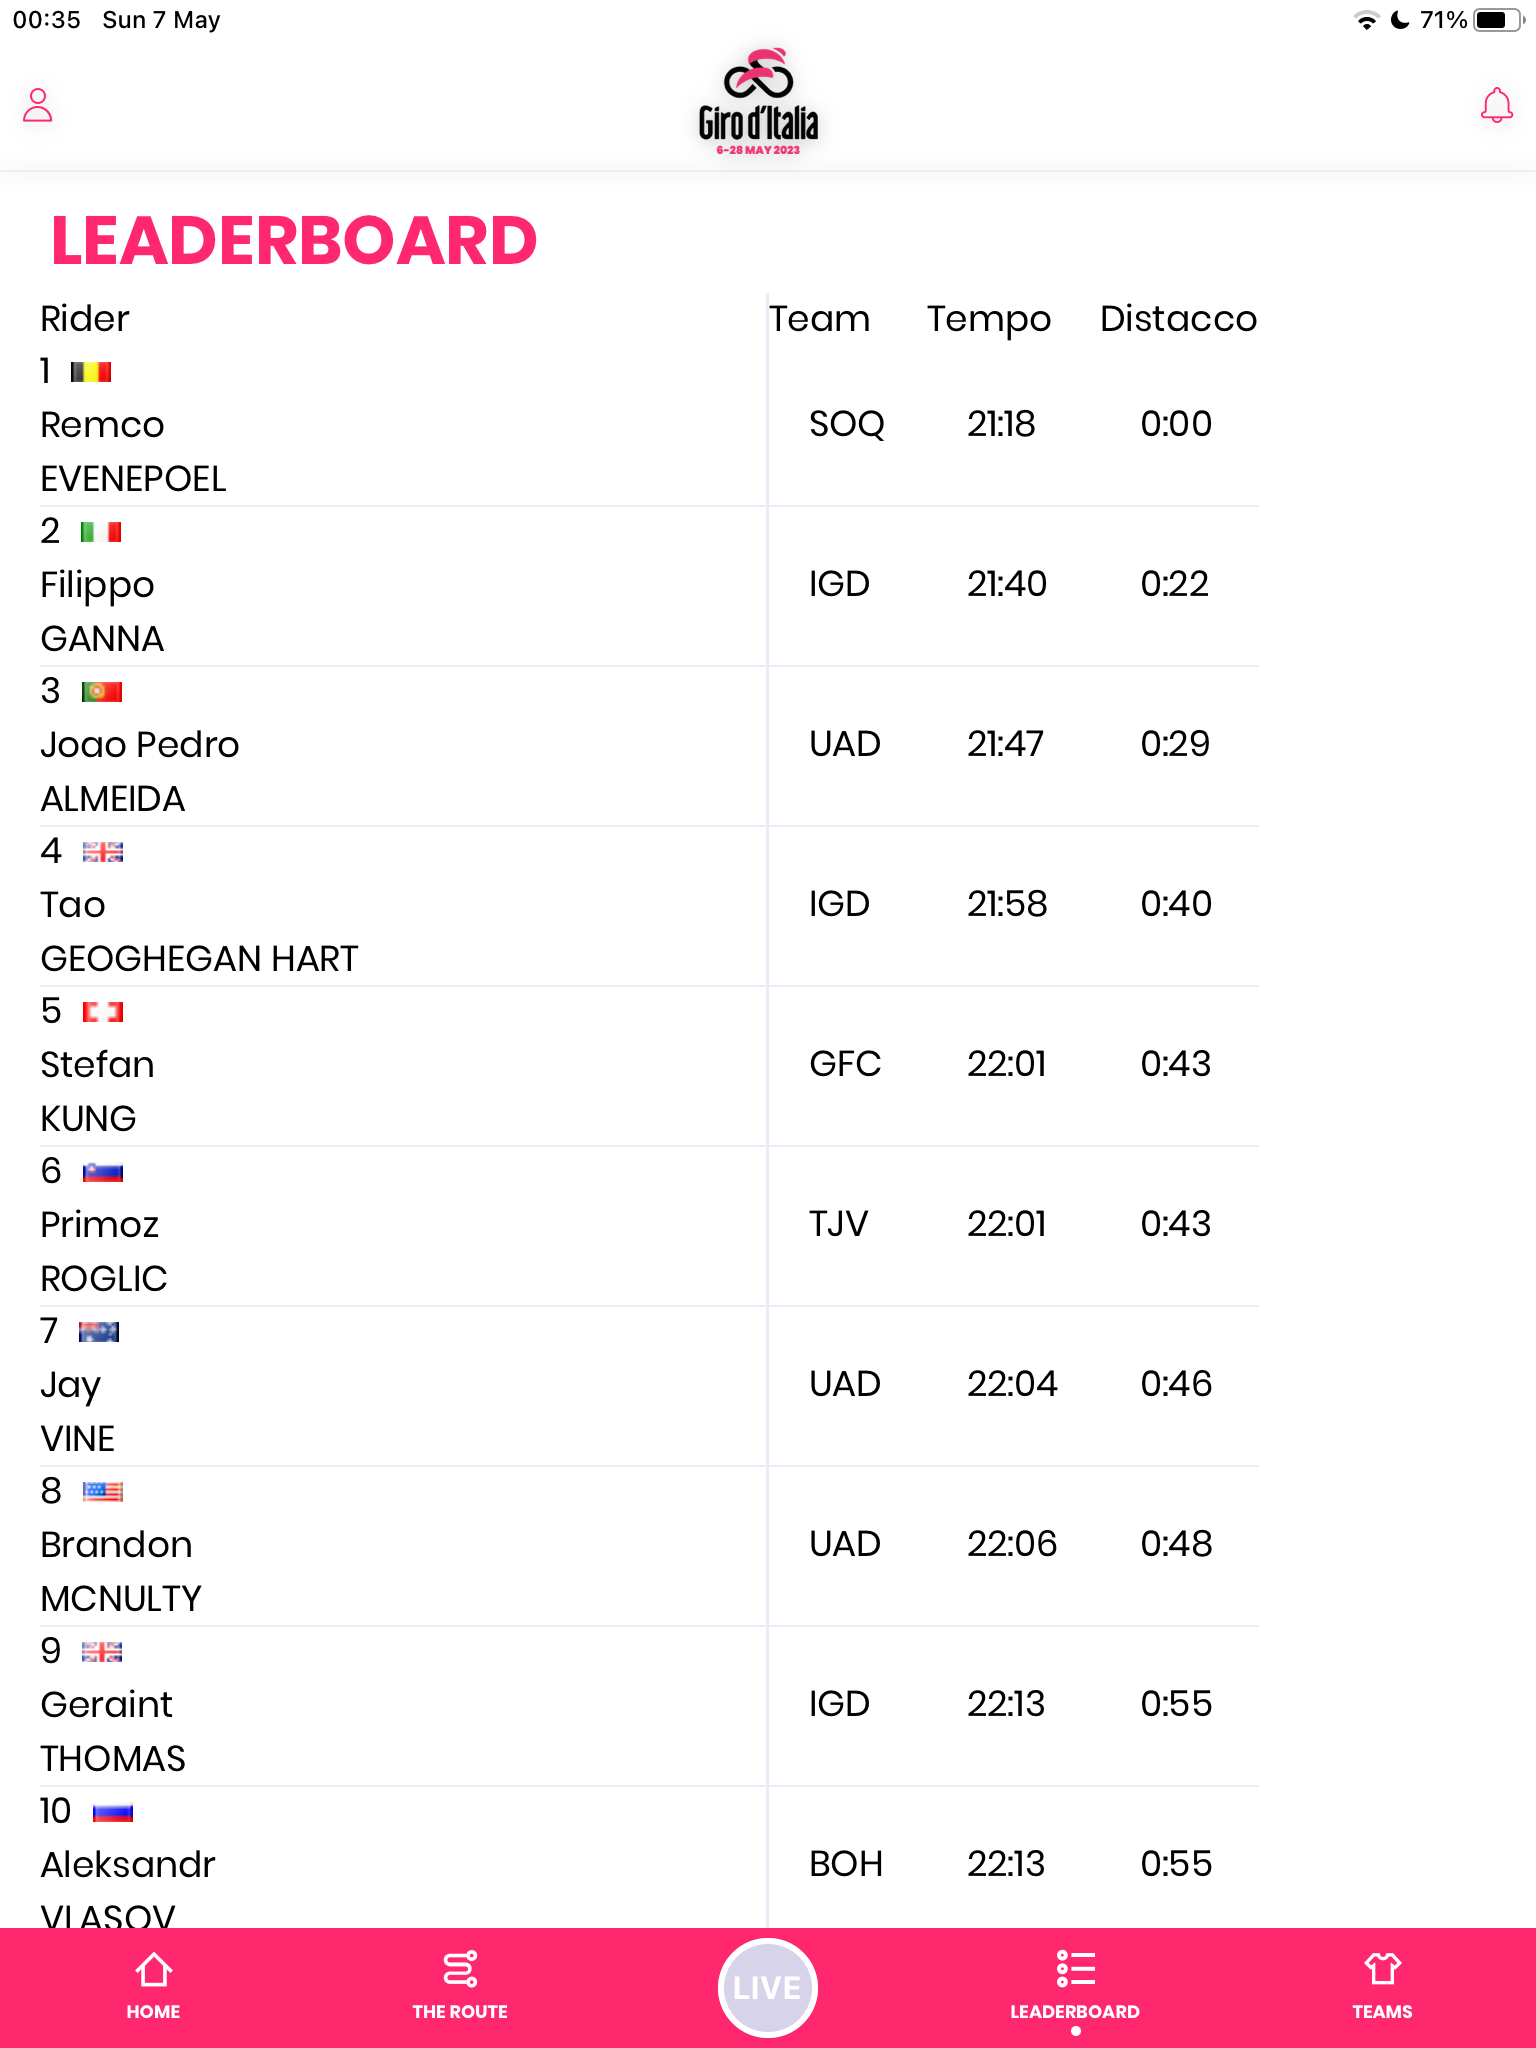
Task: Open the user profile icon
Action: [38, 105]
